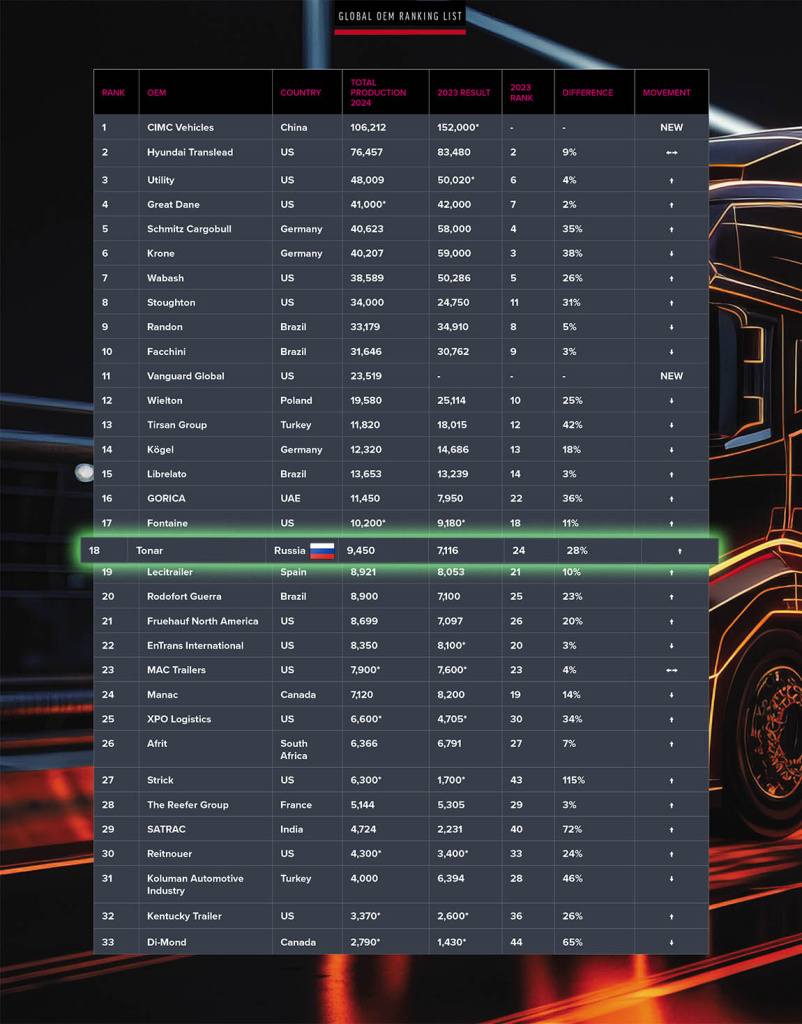
Task: Click 'Fruehauf North America' OEM name
Action: tap(202, 622)
